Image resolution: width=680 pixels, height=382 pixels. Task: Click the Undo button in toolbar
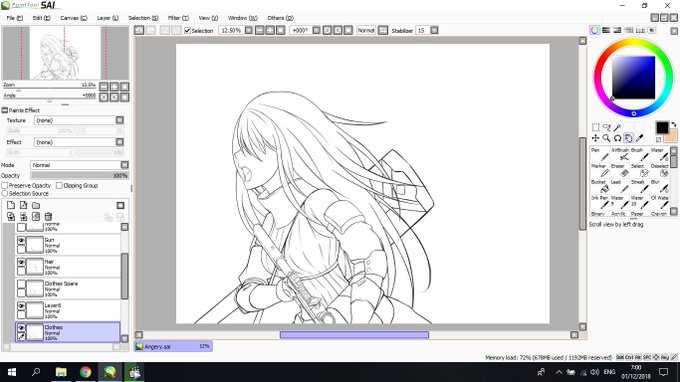pos(139,30)
